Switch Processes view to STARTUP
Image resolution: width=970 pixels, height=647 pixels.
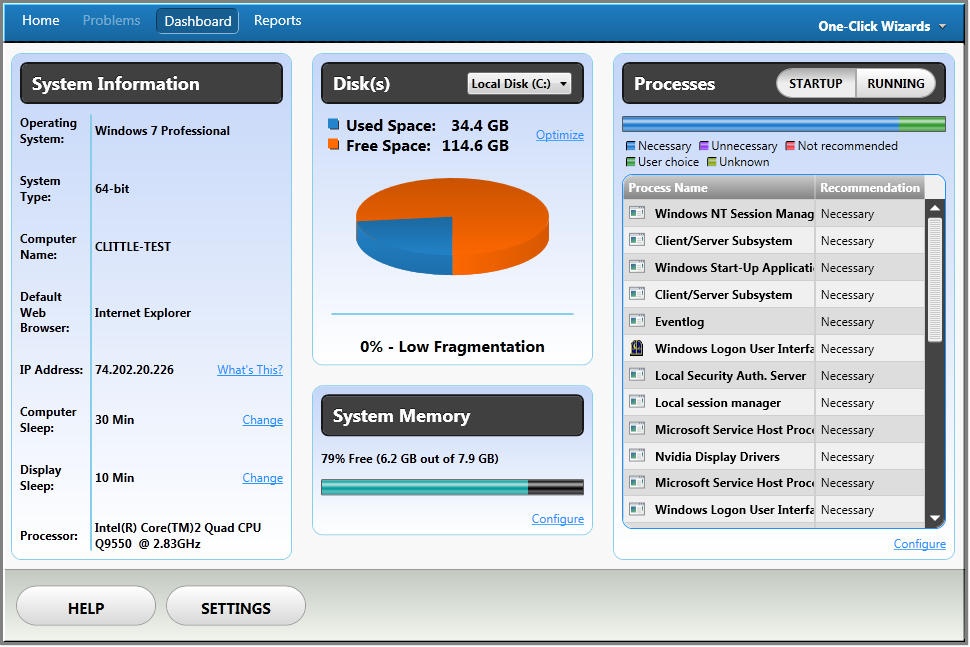coord(815,84)
